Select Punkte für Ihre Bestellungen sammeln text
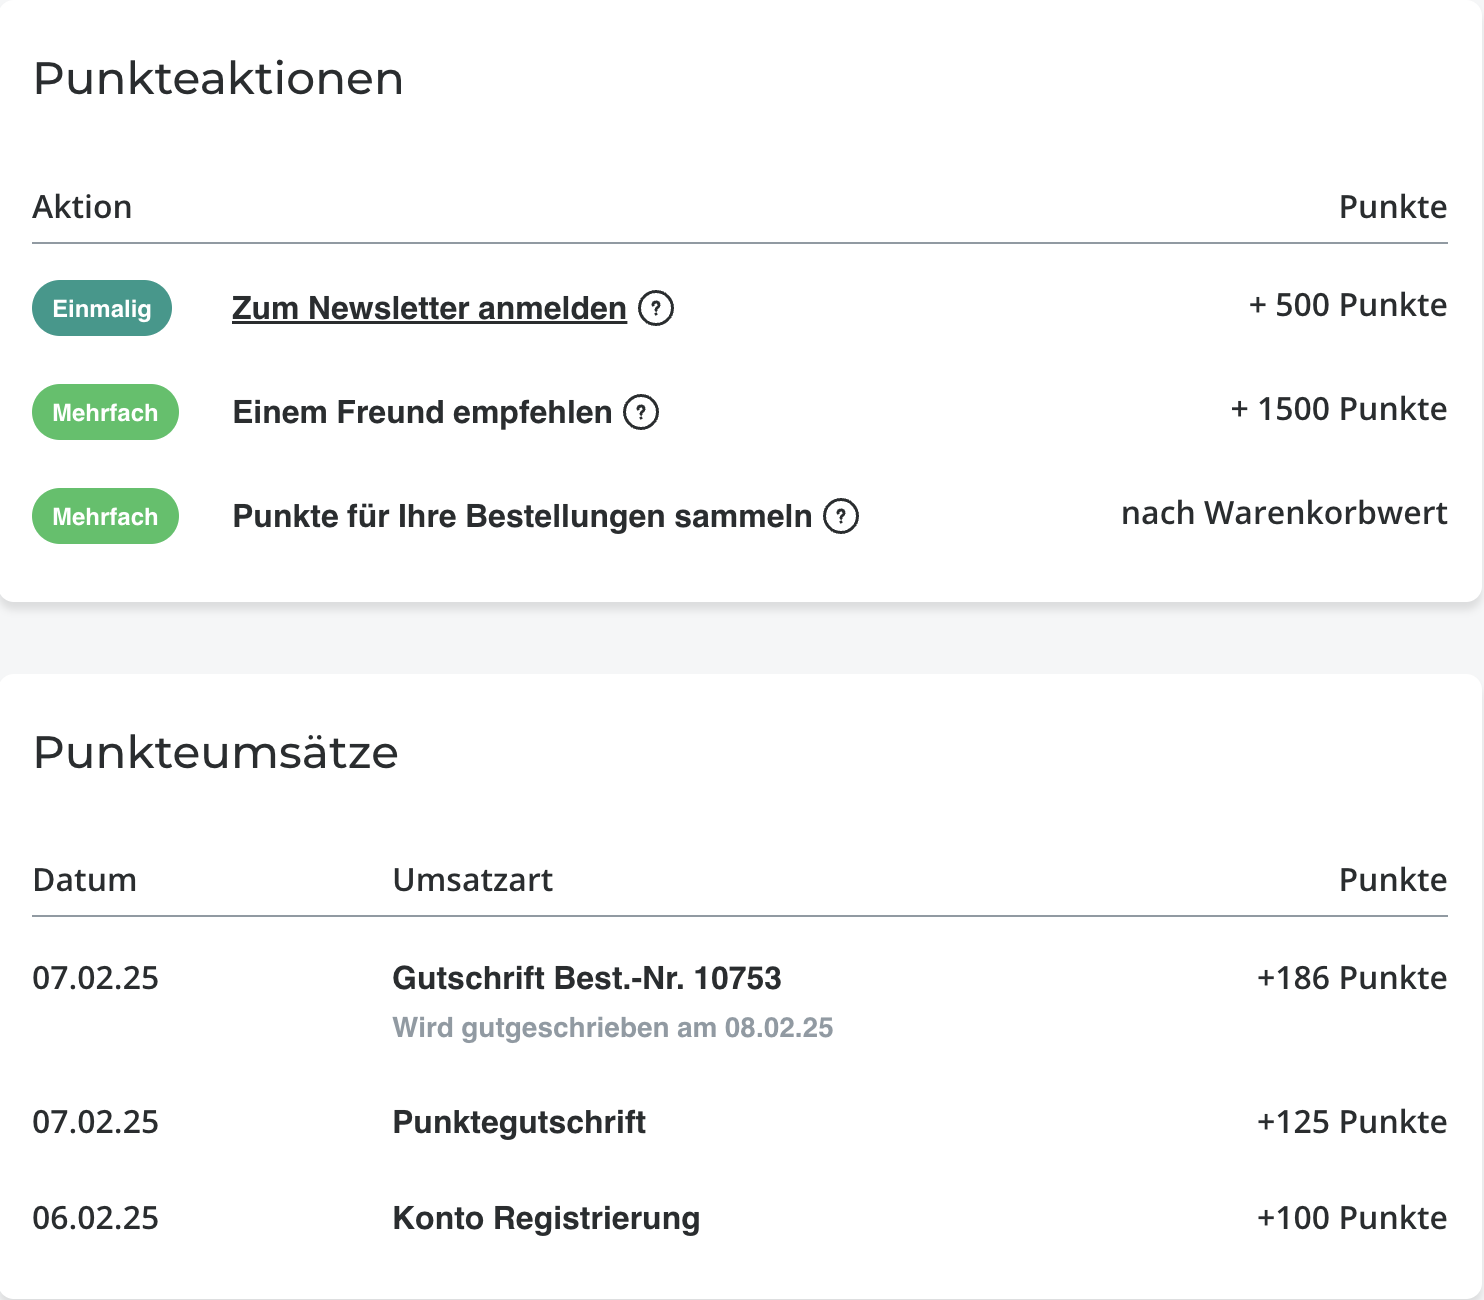 522,516
